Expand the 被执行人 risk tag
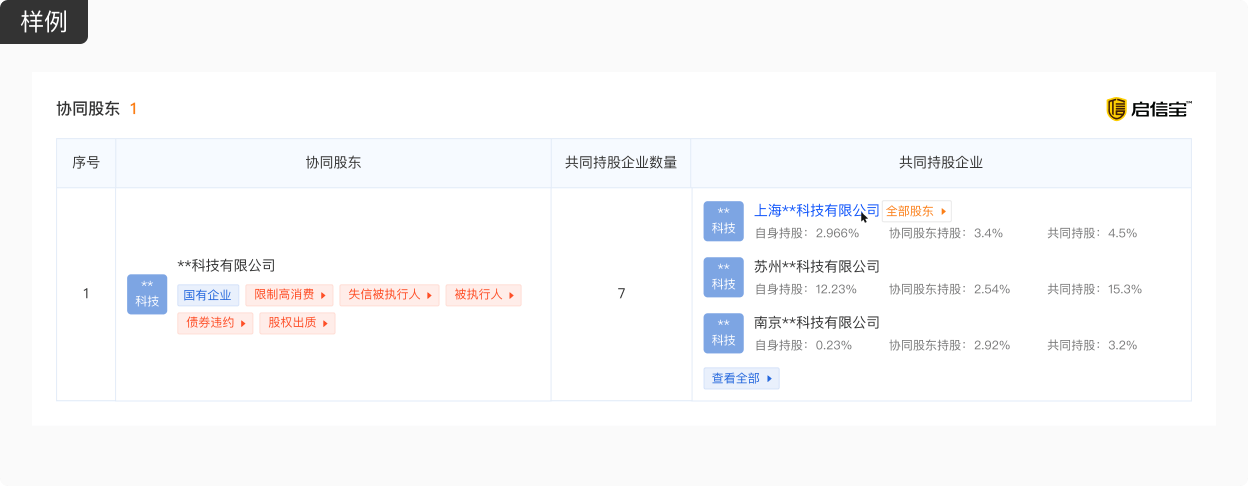 click(484, 295)
